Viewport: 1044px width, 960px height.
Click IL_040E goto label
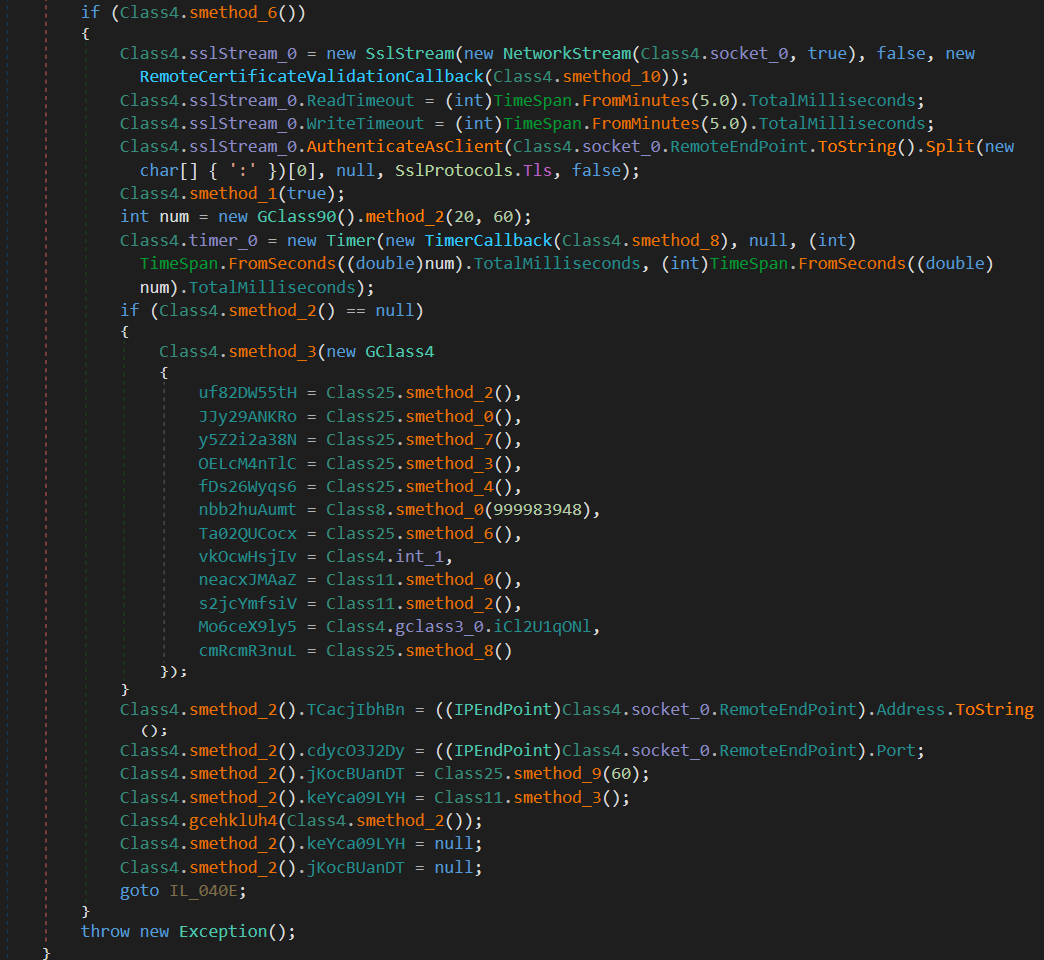203,891
